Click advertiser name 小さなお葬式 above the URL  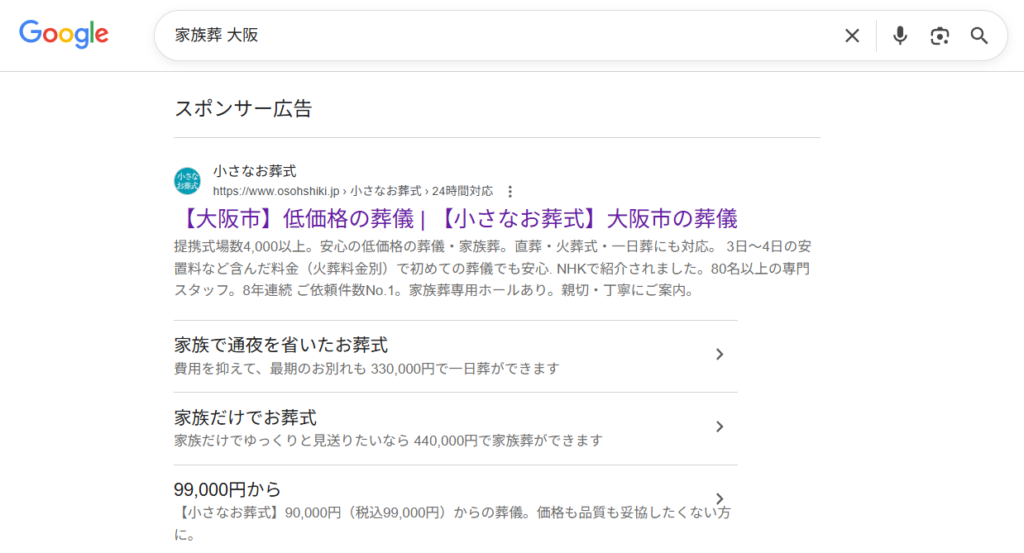click(x=255, y=171)
